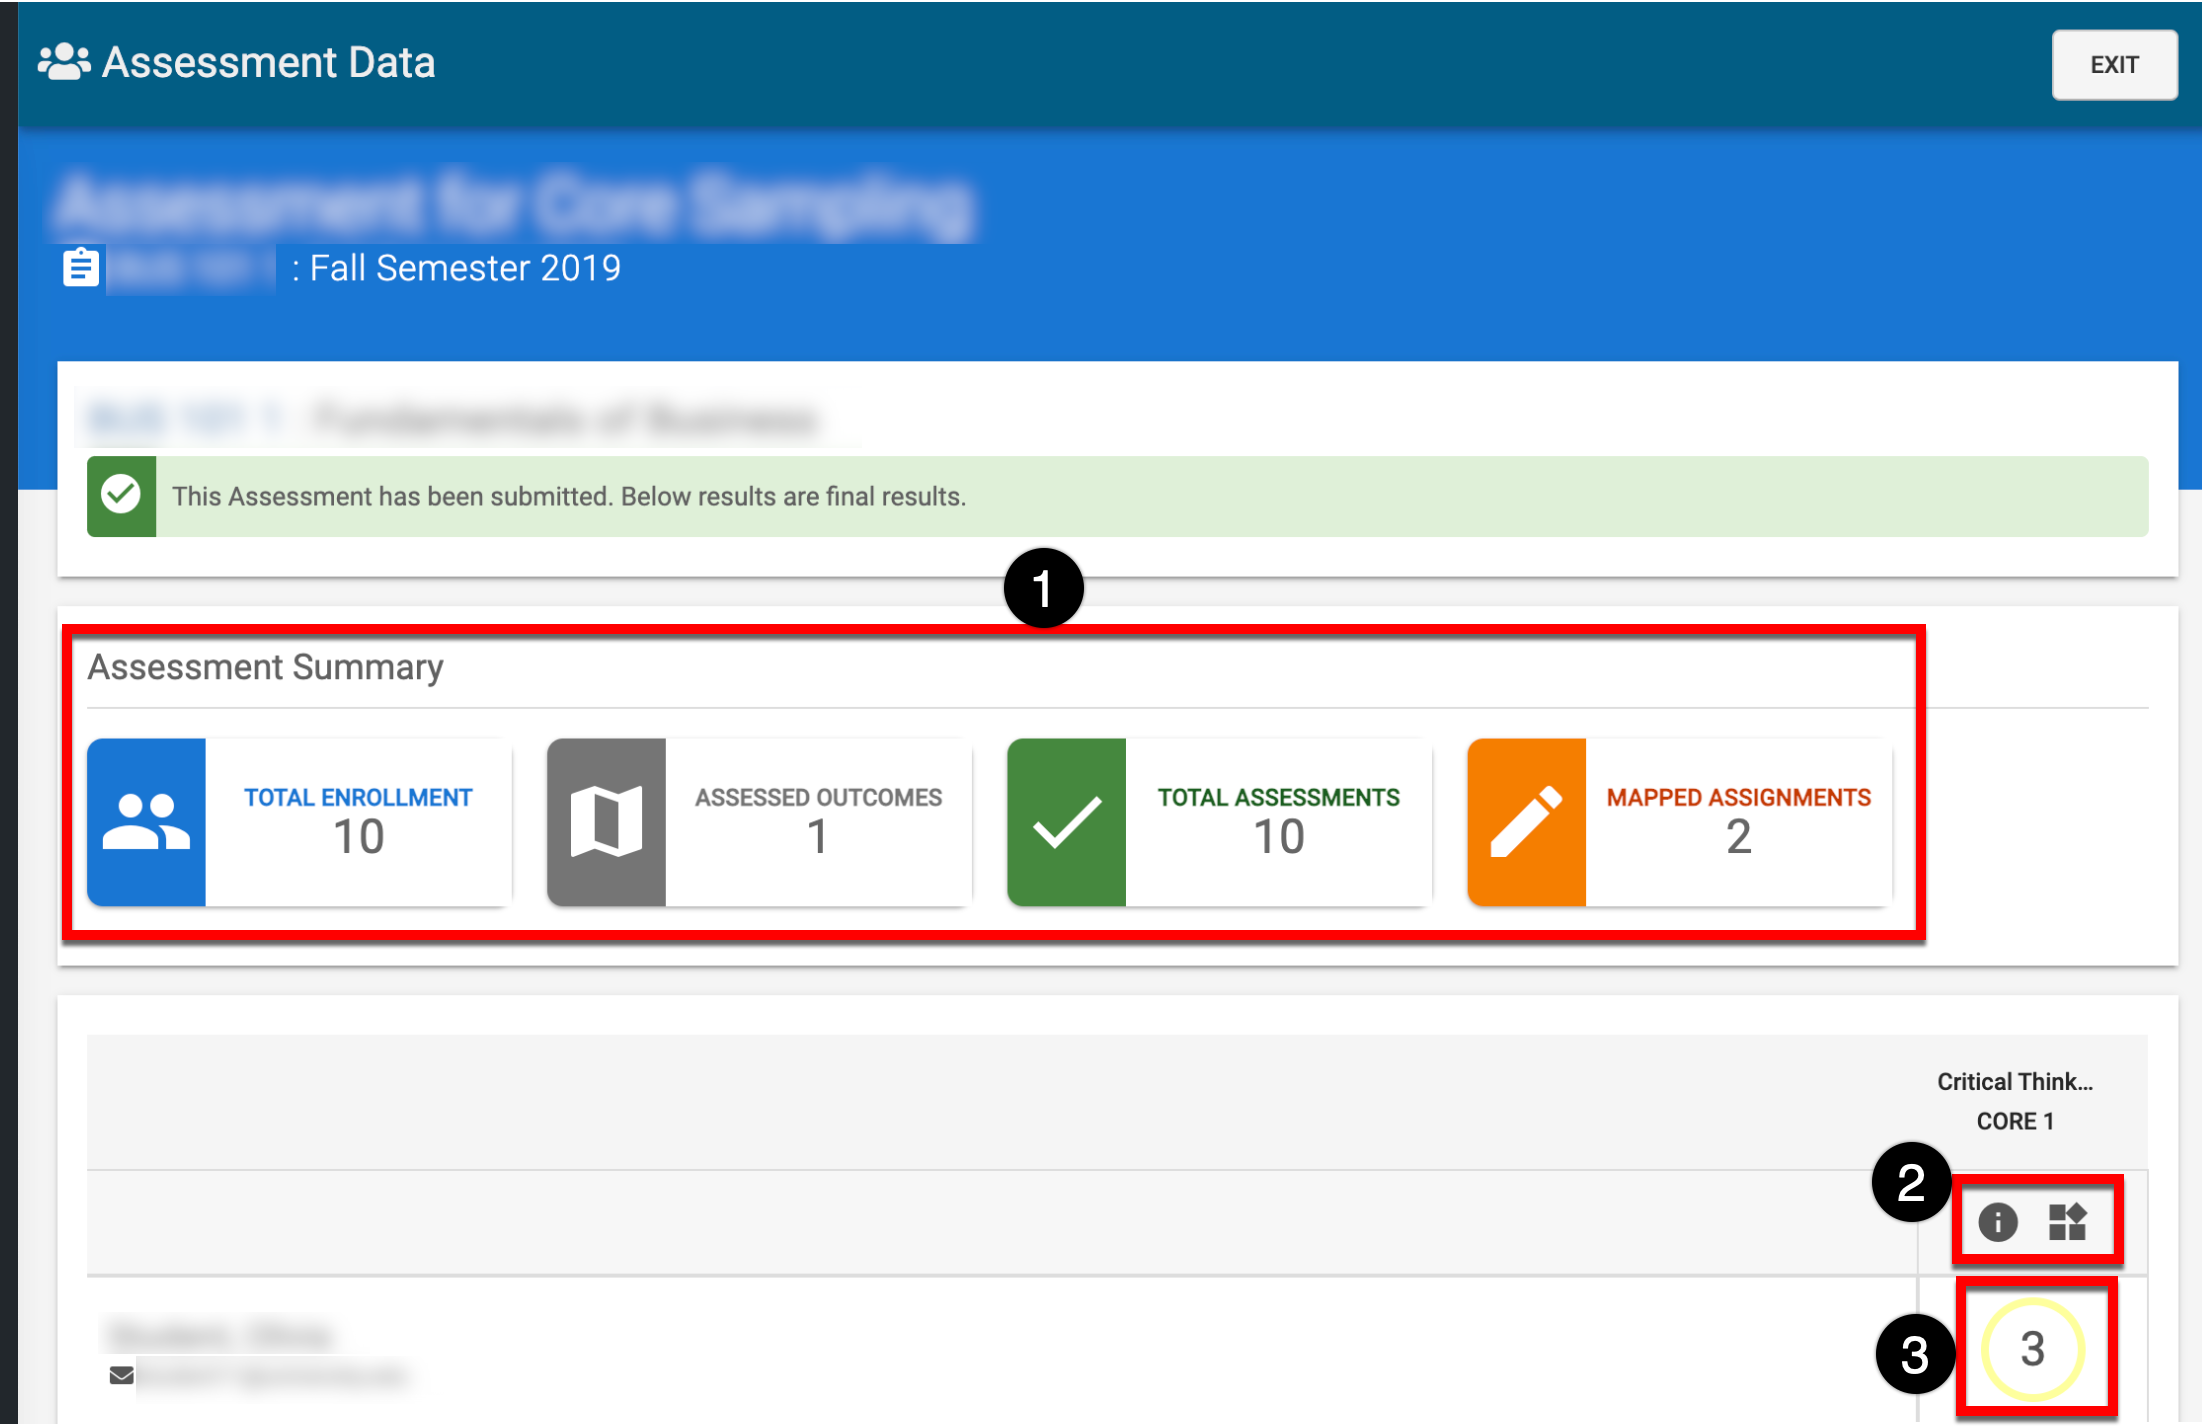Click the Total Assessments count 10

tap(1278, 837)
